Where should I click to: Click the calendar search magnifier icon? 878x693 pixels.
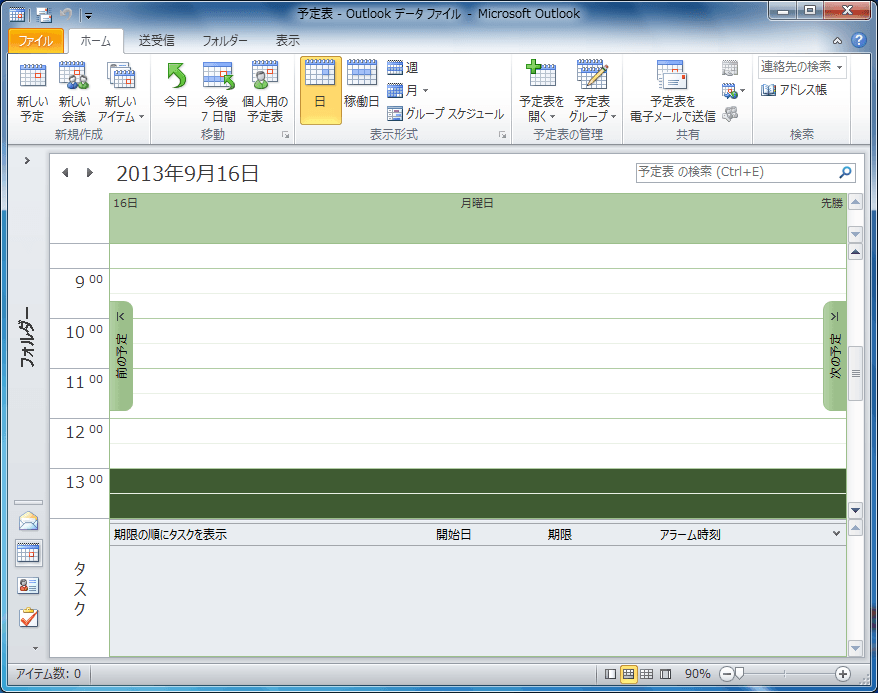click(845, 172)
